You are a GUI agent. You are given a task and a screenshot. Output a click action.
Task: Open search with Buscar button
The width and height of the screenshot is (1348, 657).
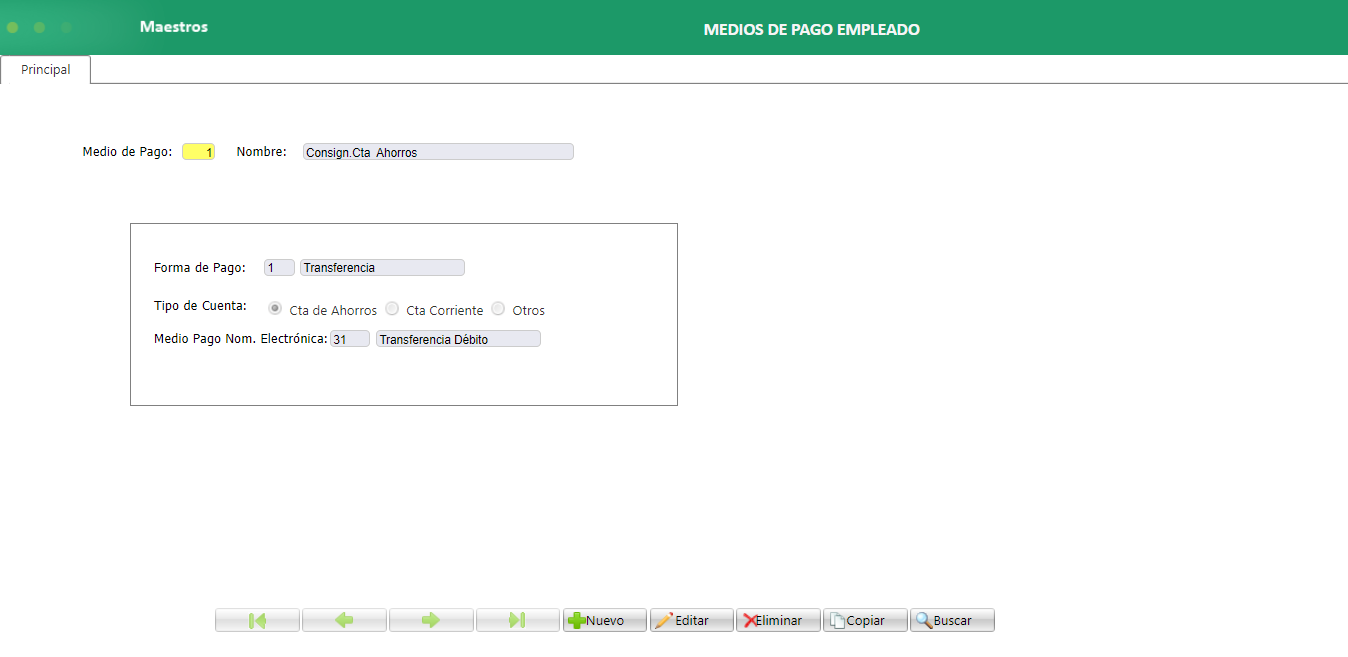tap(953, 620)
